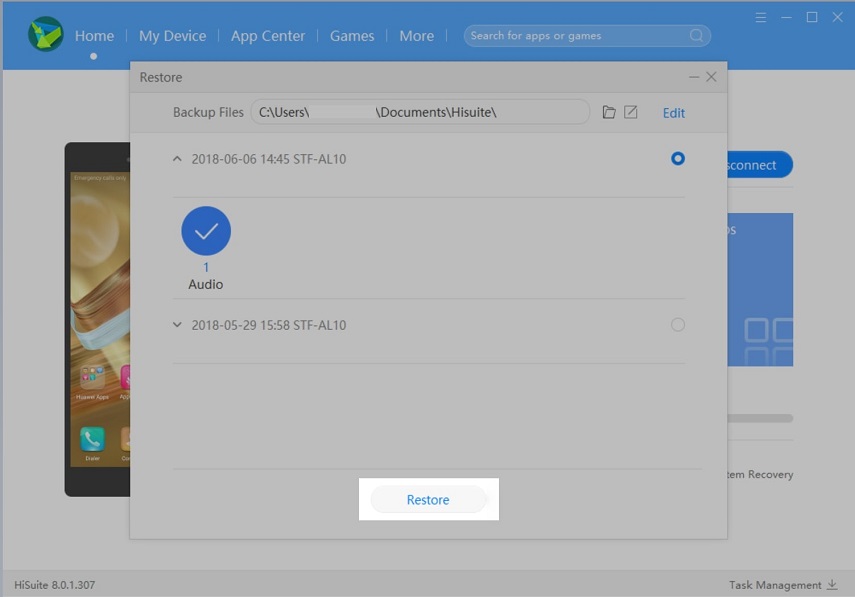Click the phone screen preview thumbnail
Viewport: 855px width, 597px height.
98,320
